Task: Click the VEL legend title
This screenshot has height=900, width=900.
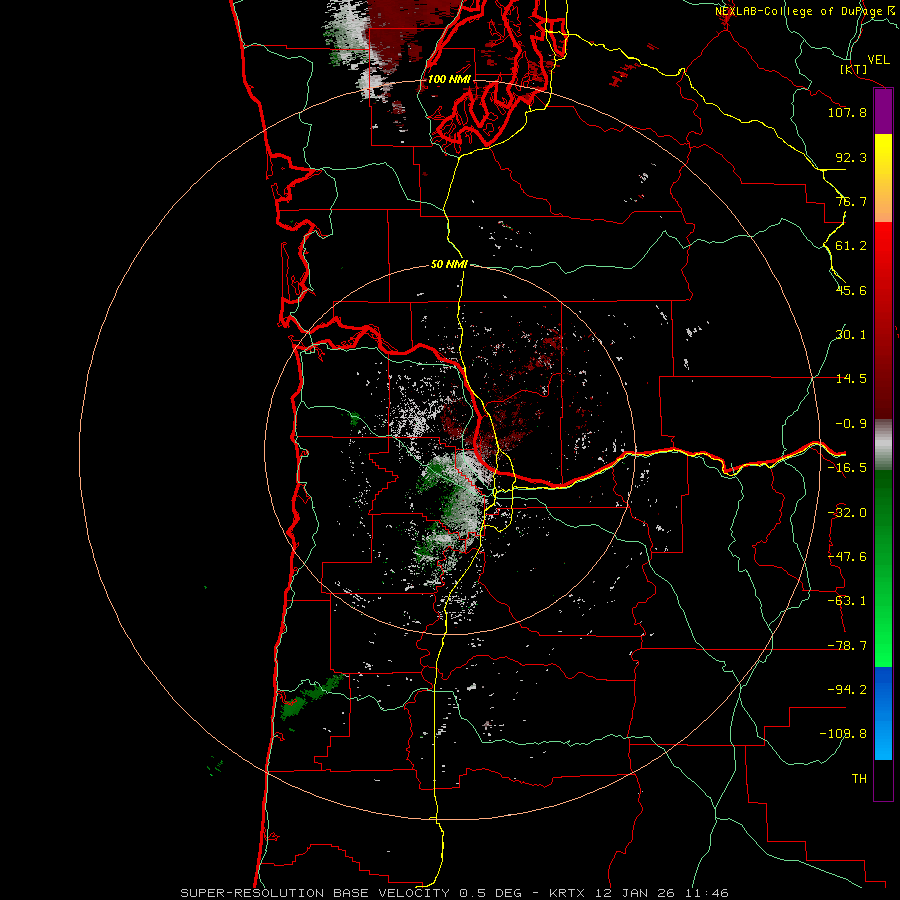Action: [x=878, y=60]
